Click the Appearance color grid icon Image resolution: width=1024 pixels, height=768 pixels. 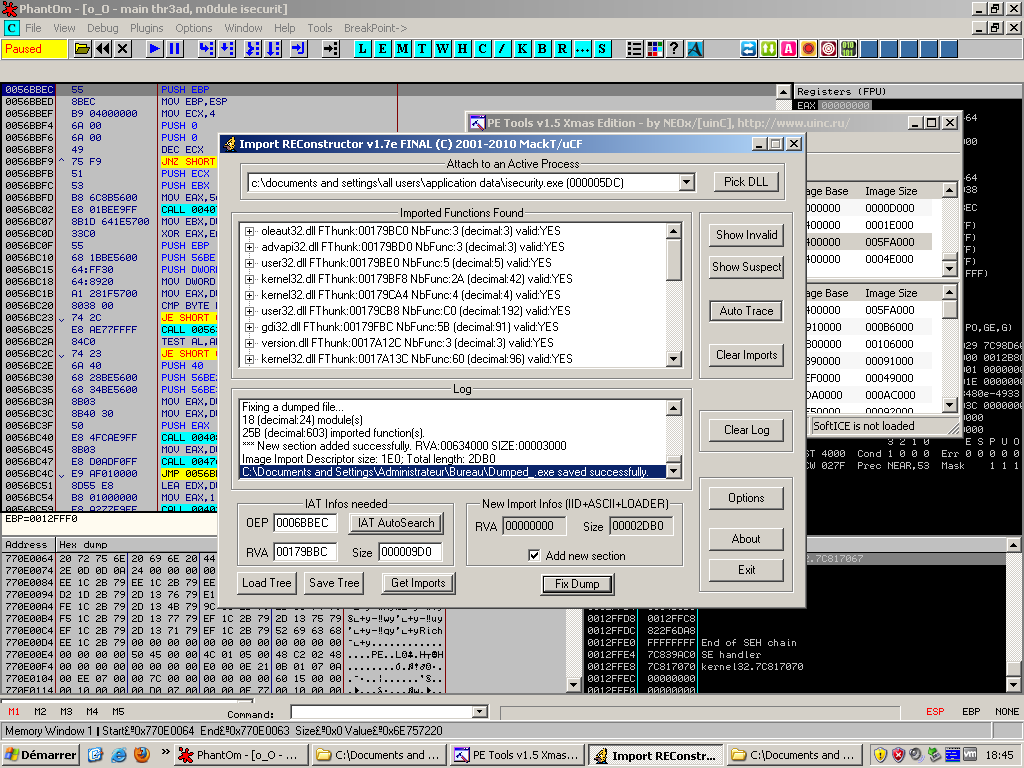[x=654, y=49]
